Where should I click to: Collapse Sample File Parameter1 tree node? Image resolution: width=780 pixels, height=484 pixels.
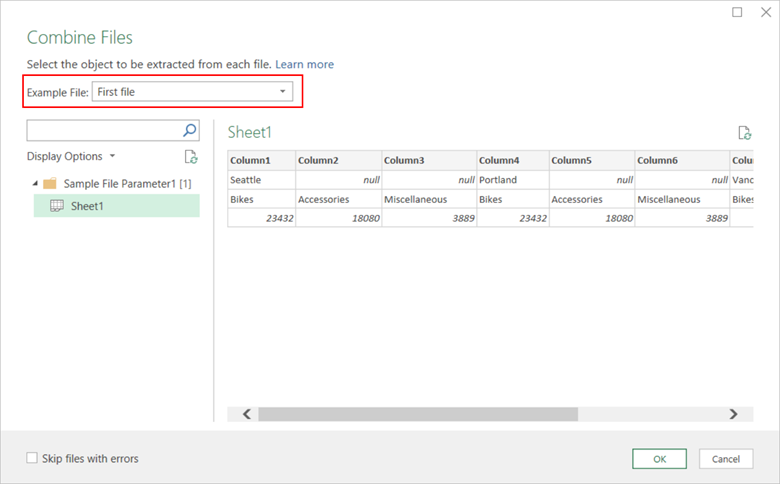(35, 184)
